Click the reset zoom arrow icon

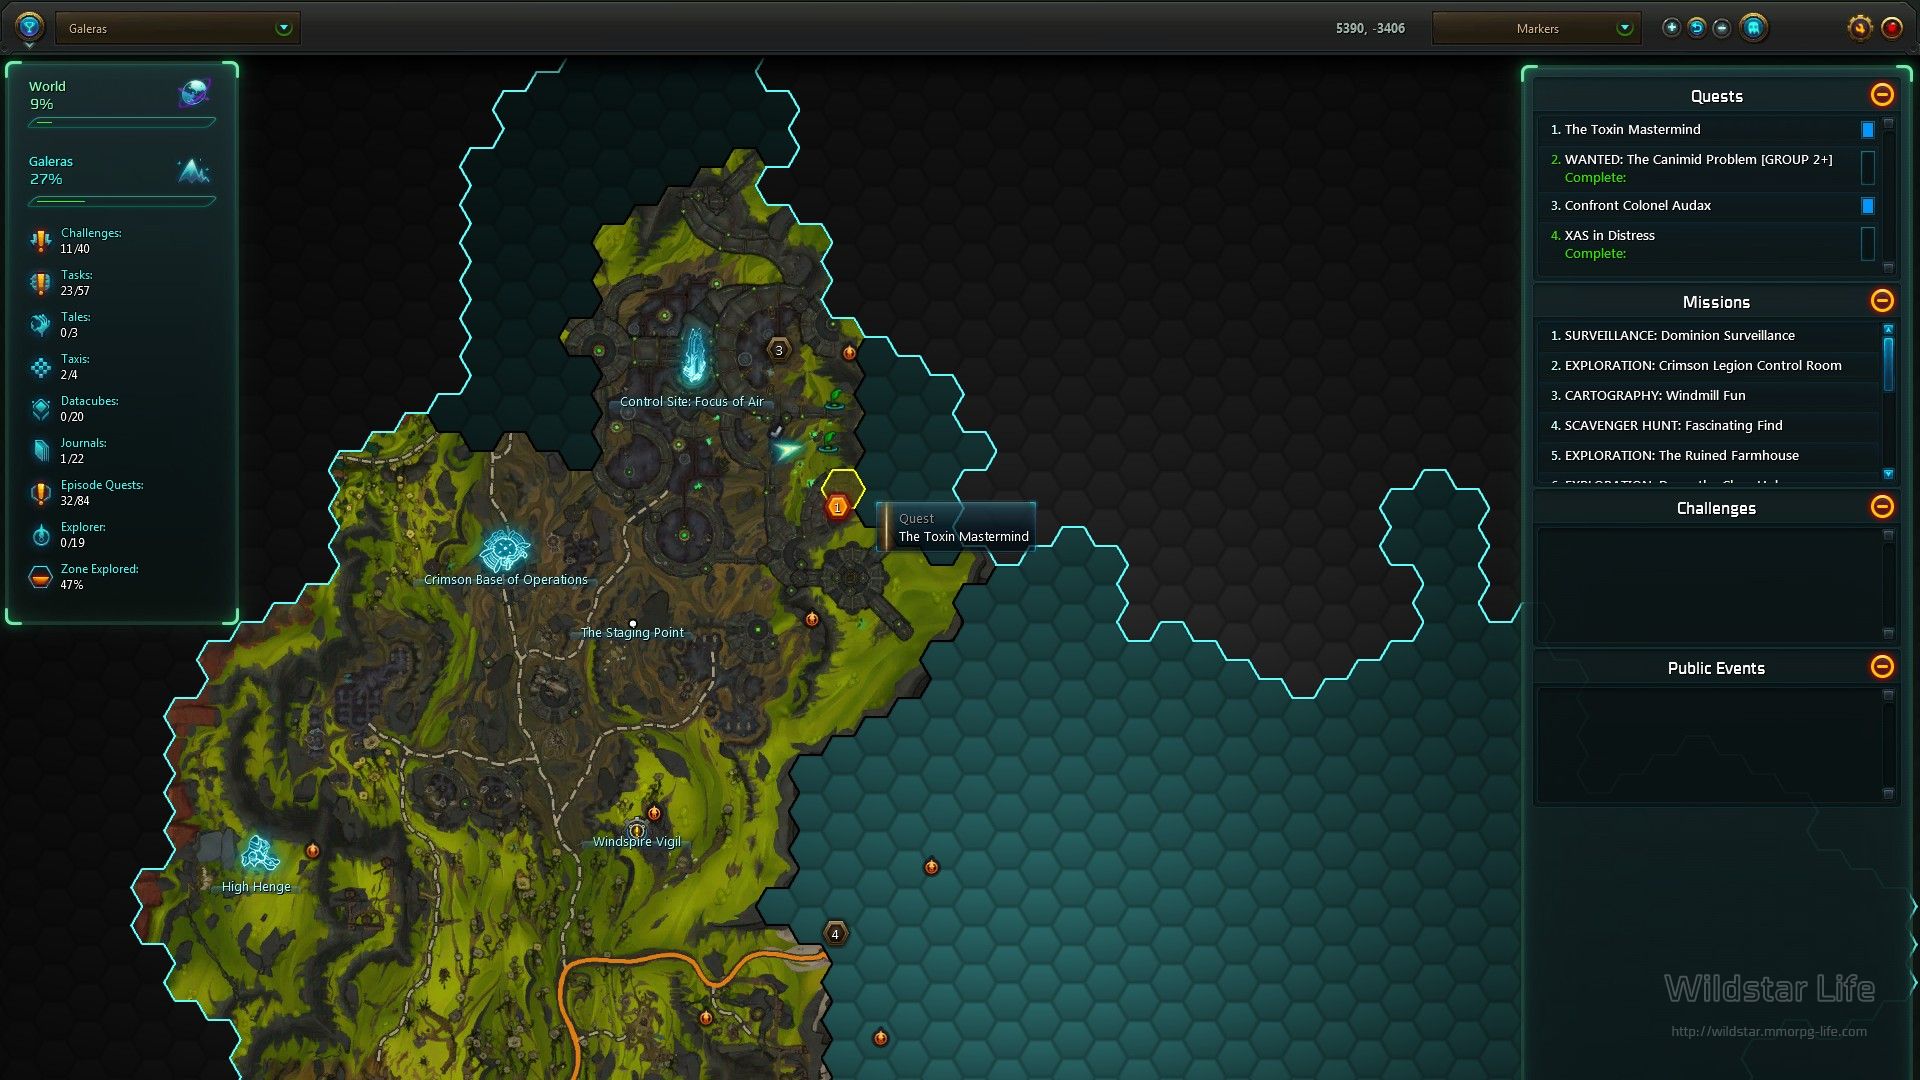(1696, 28)
